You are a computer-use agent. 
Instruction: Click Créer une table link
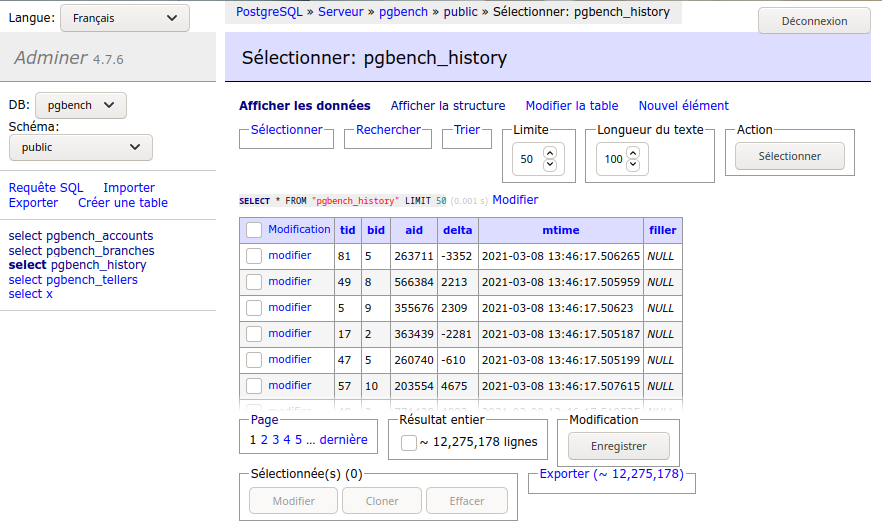[123, 203]
